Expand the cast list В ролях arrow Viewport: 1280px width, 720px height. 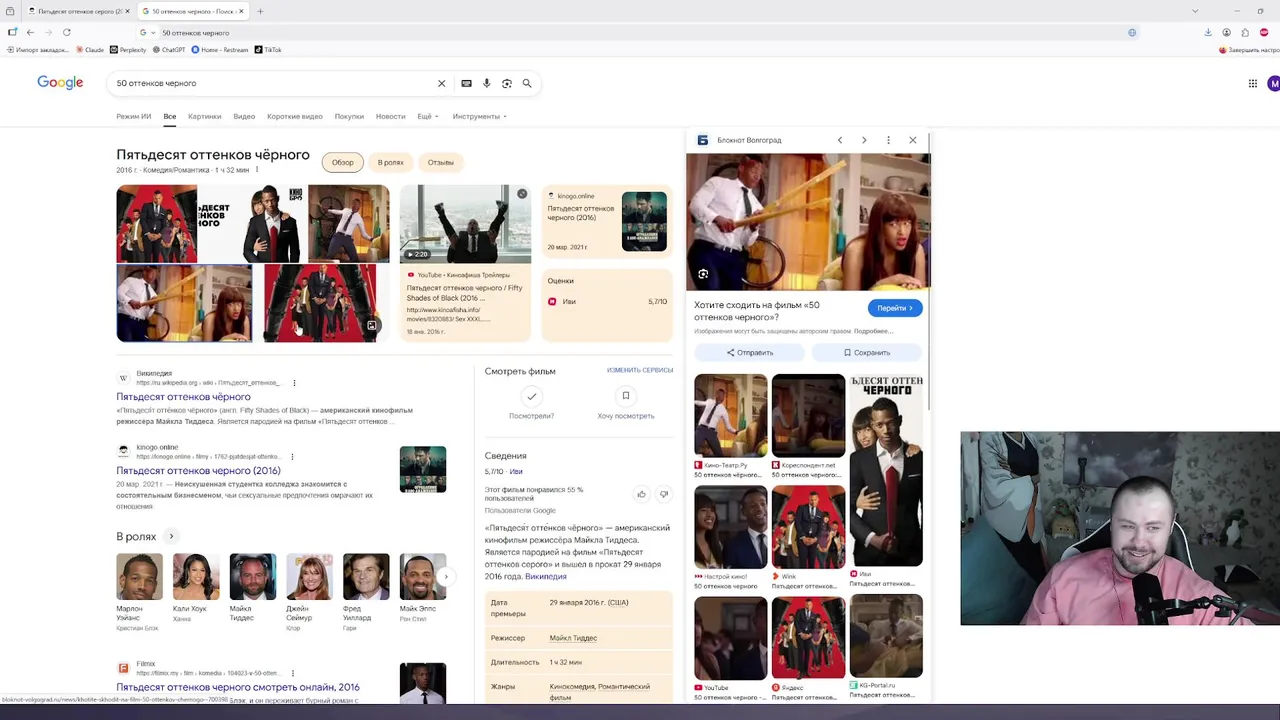[171, 536]
